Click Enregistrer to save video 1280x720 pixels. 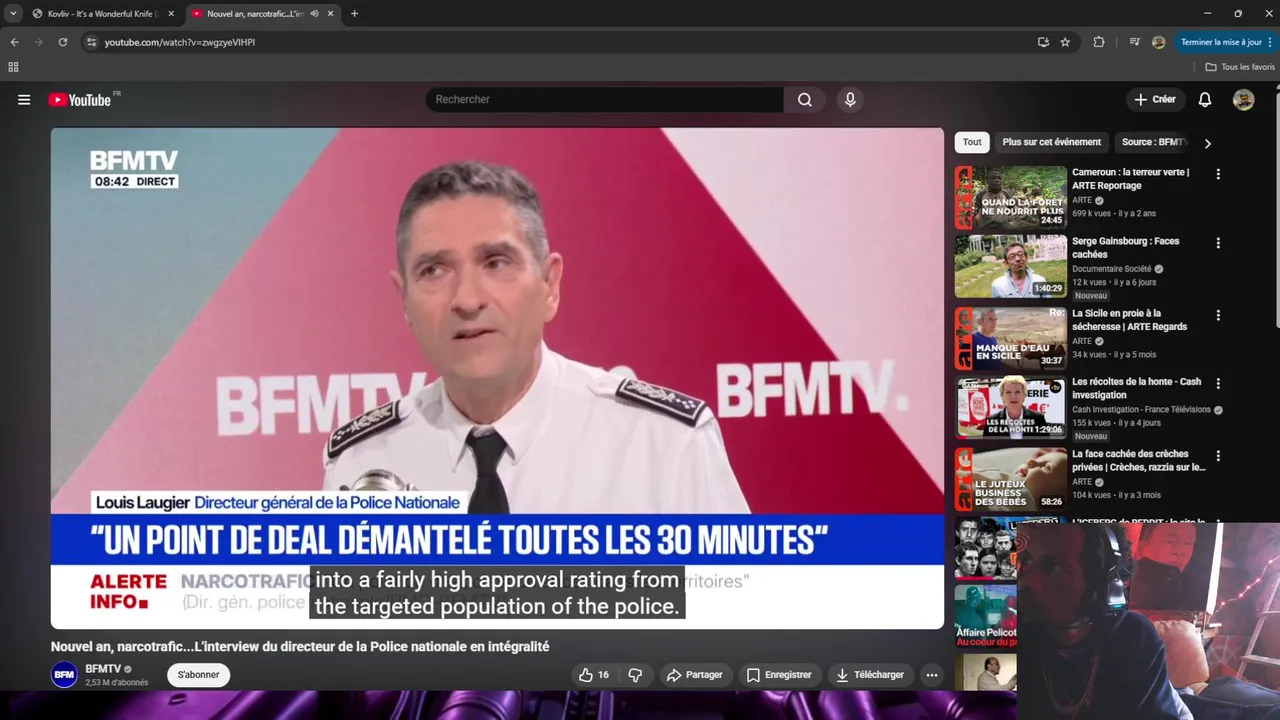click(779, 675)
